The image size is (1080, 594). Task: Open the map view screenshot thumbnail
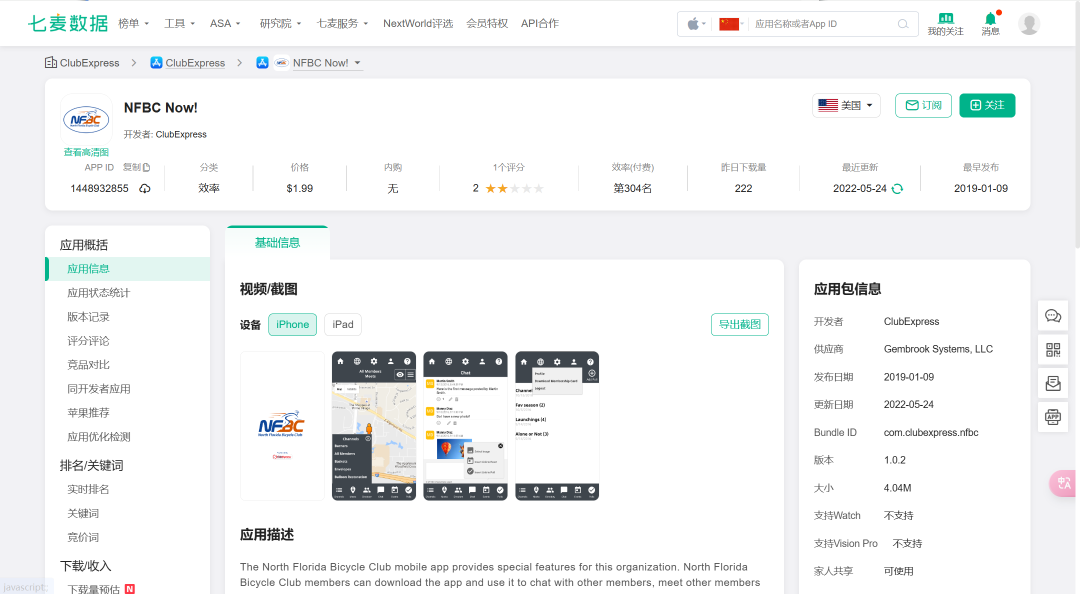click(x=374, y=426)
